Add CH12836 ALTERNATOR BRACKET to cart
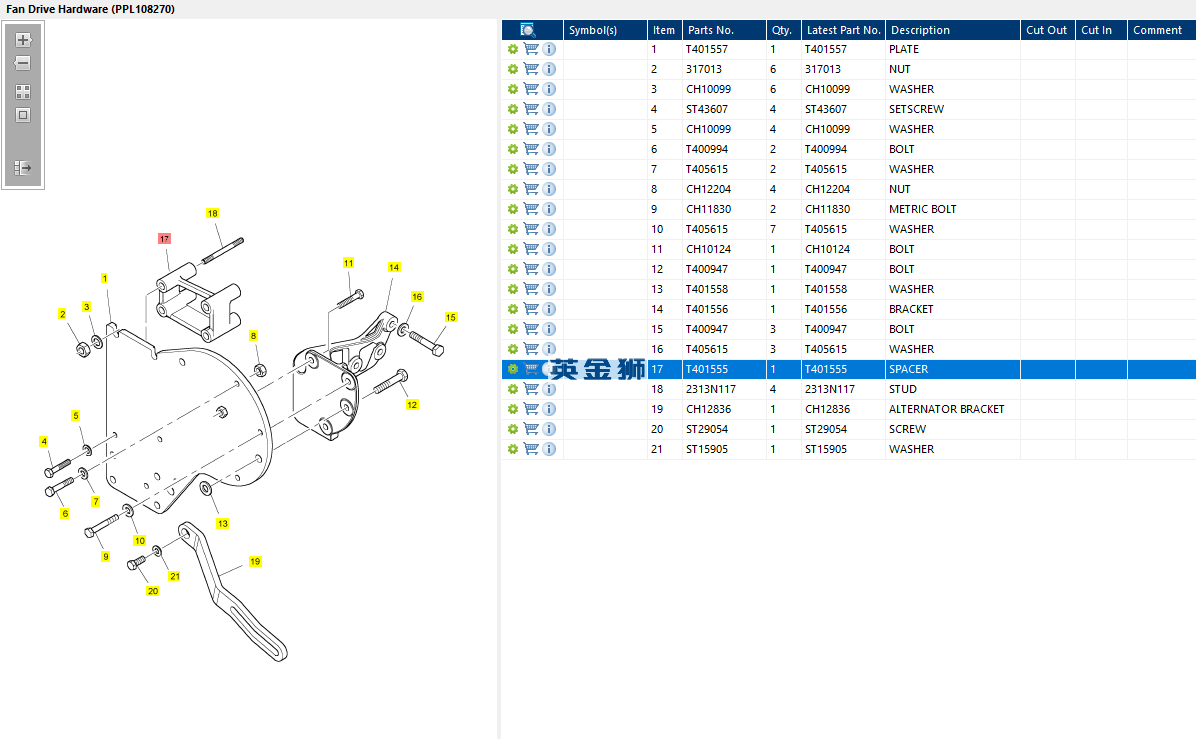This screenshot has width=1196, height=739. pos(531,409)
